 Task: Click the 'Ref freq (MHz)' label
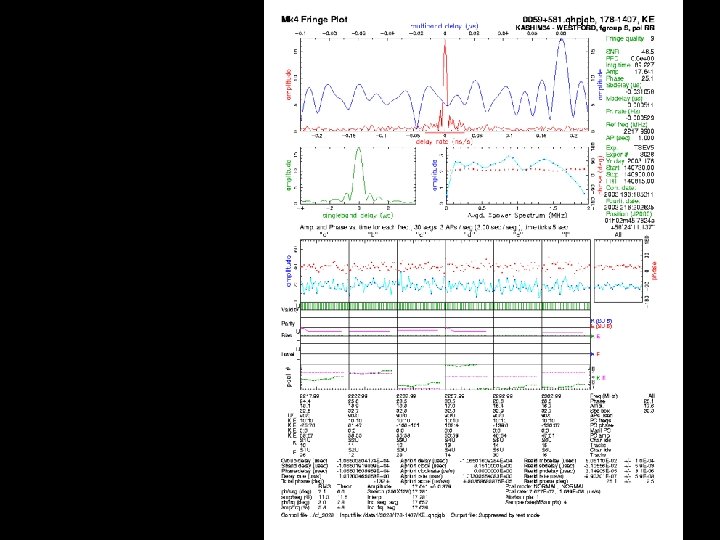[x=626, y=124]
